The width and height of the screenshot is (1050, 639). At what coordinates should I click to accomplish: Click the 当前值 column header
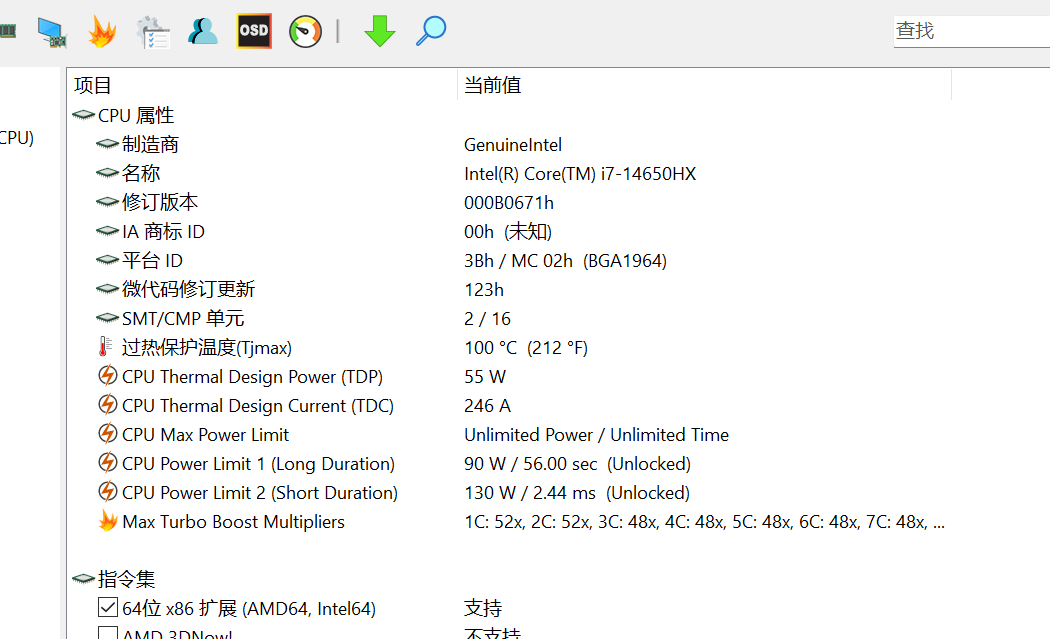coord(492,85)
